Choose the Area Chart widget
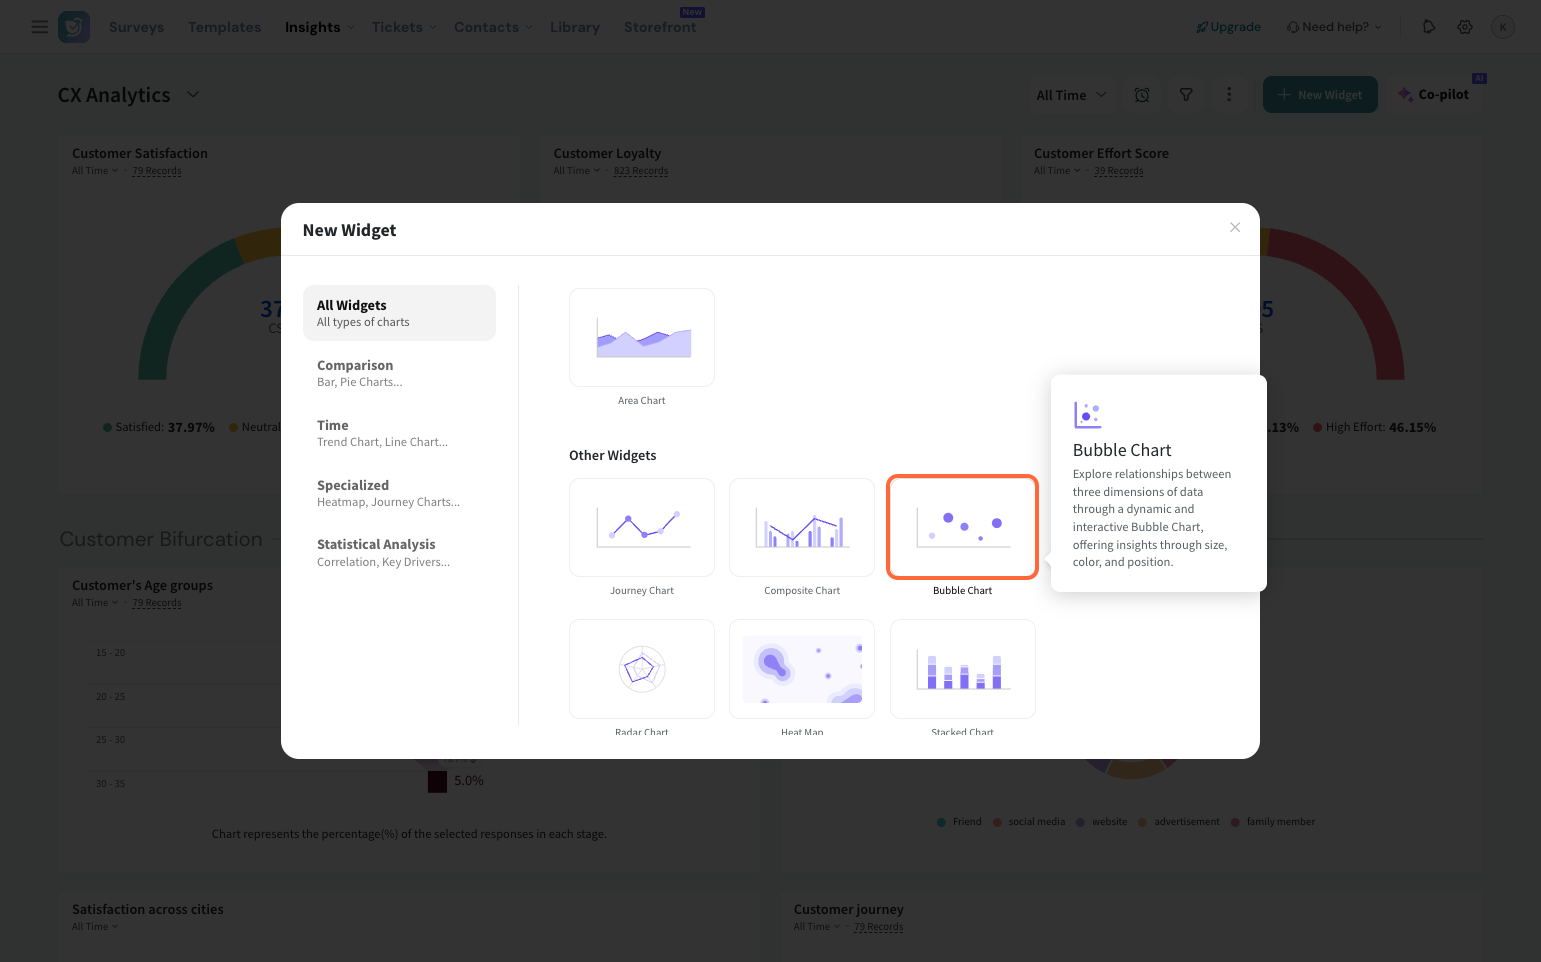The height and width of the screenshot is (962, 1541). [x=641, y=338]
